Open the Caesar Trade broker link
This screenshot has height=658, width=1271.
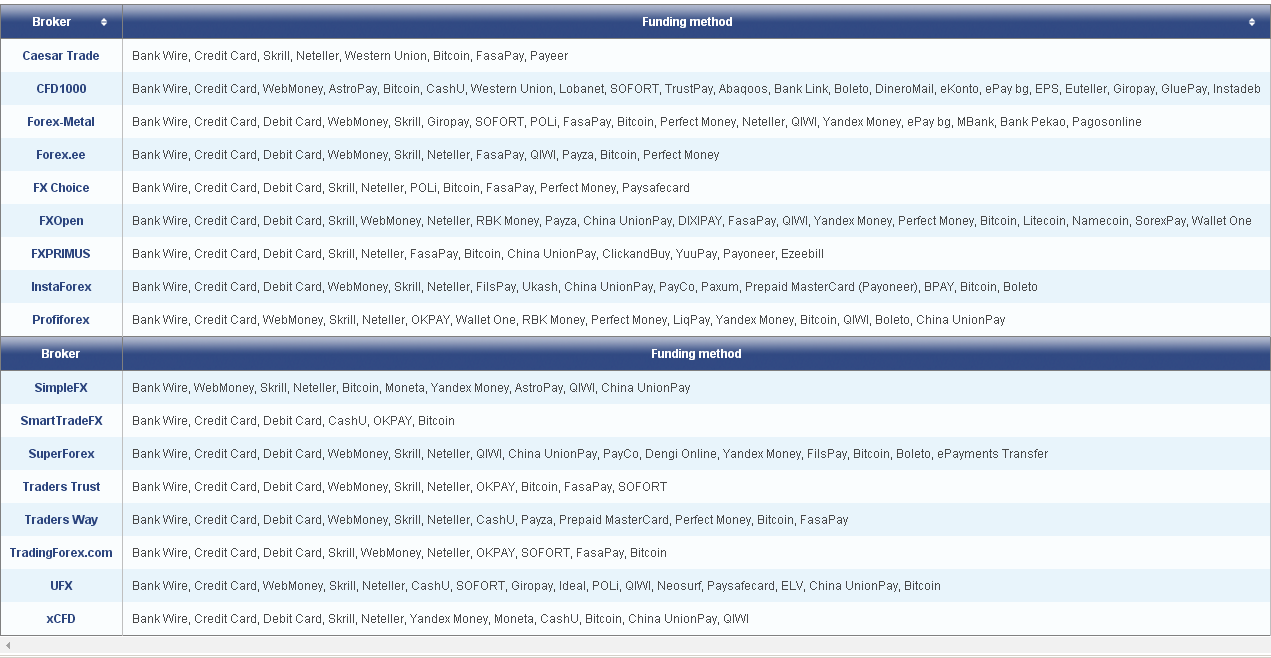point(61,56)
